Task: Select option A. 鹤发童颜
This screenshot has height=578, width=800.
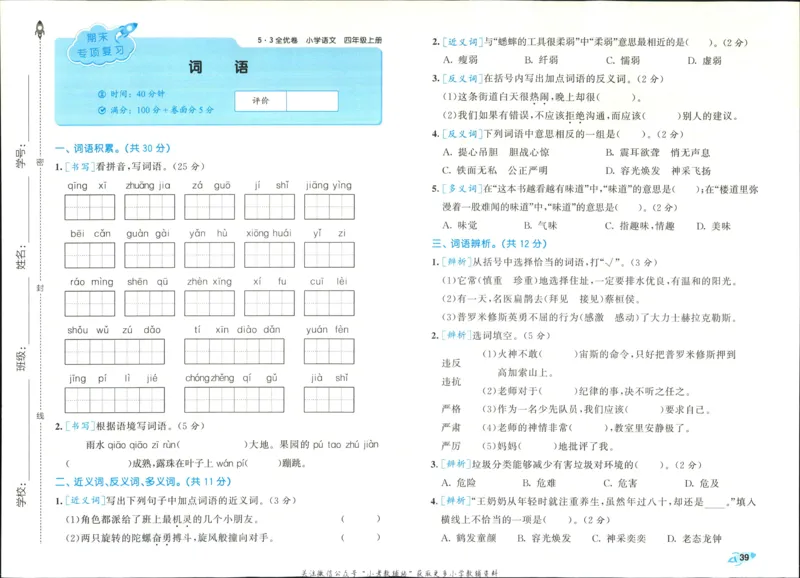Action: click(x=468, y=538)
